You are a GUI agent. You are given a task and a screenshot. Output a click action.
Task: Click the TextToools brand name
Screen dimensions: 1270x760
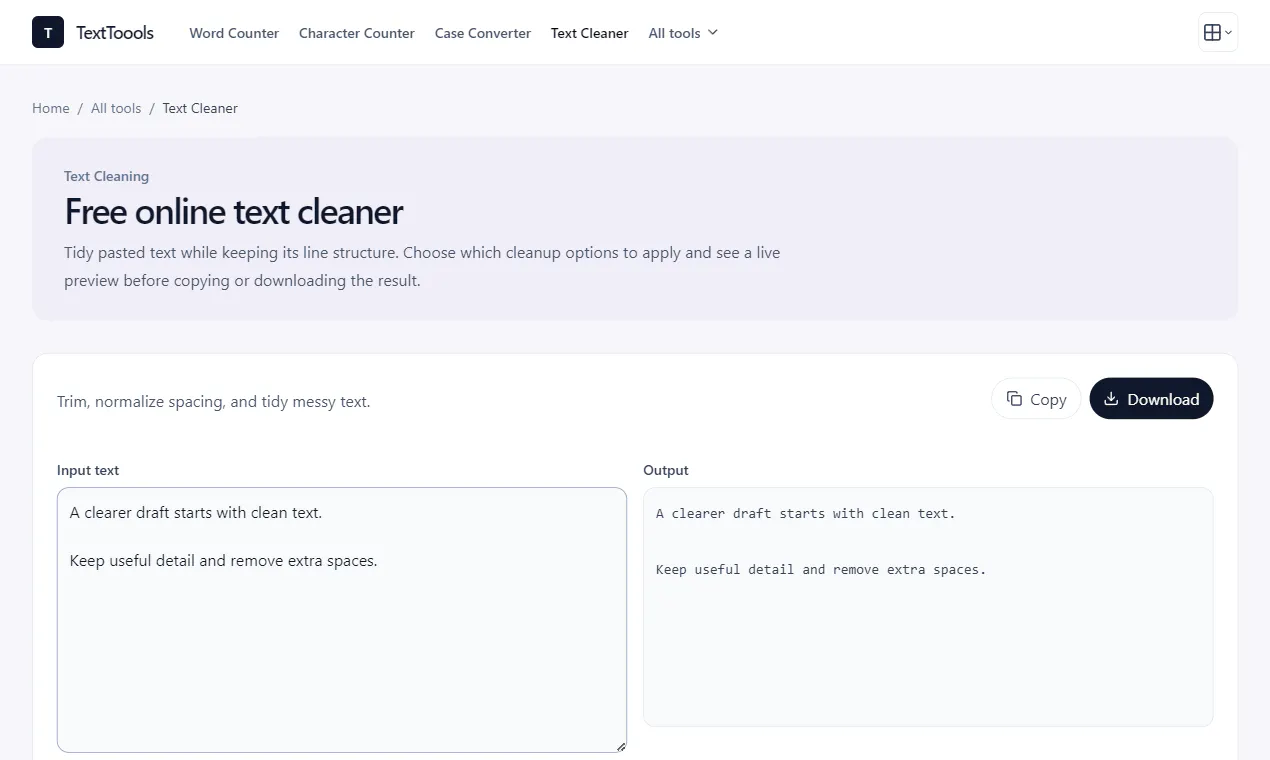[115, 32]
